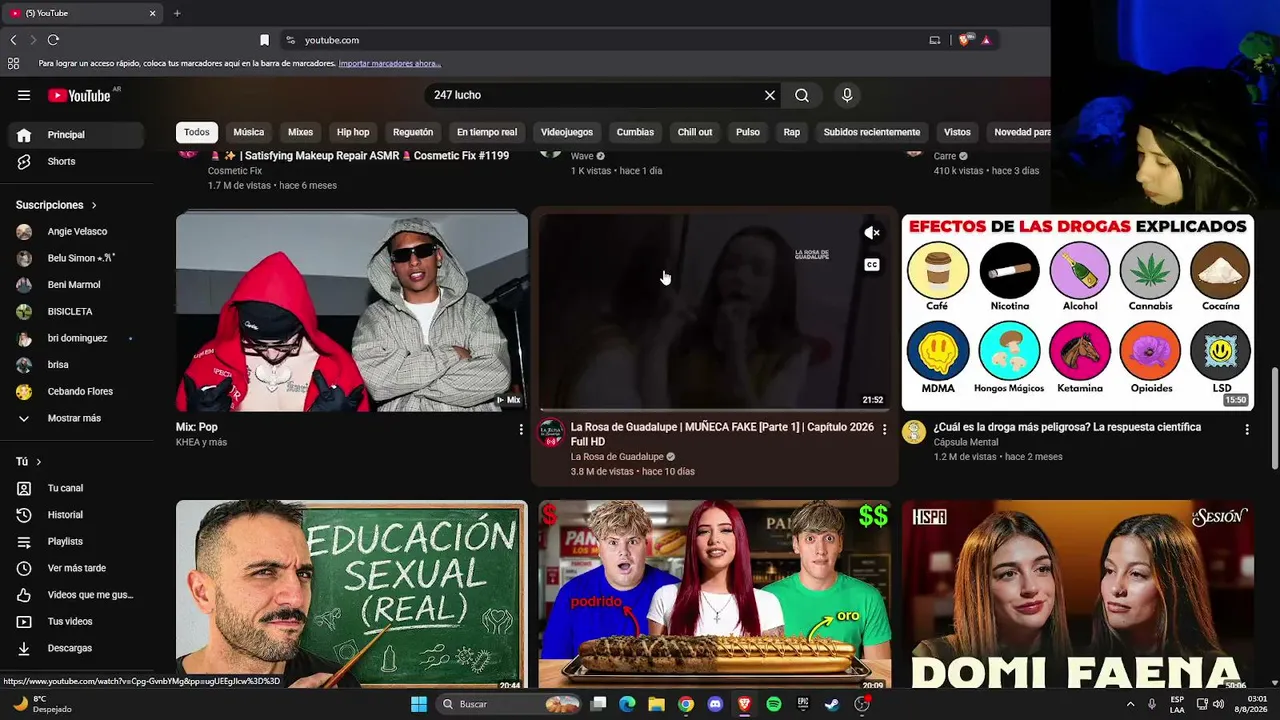1280x720 pixels.
Task: Open the 'DOMI FAENA' video thumbnail
Action: (1078, 595)
